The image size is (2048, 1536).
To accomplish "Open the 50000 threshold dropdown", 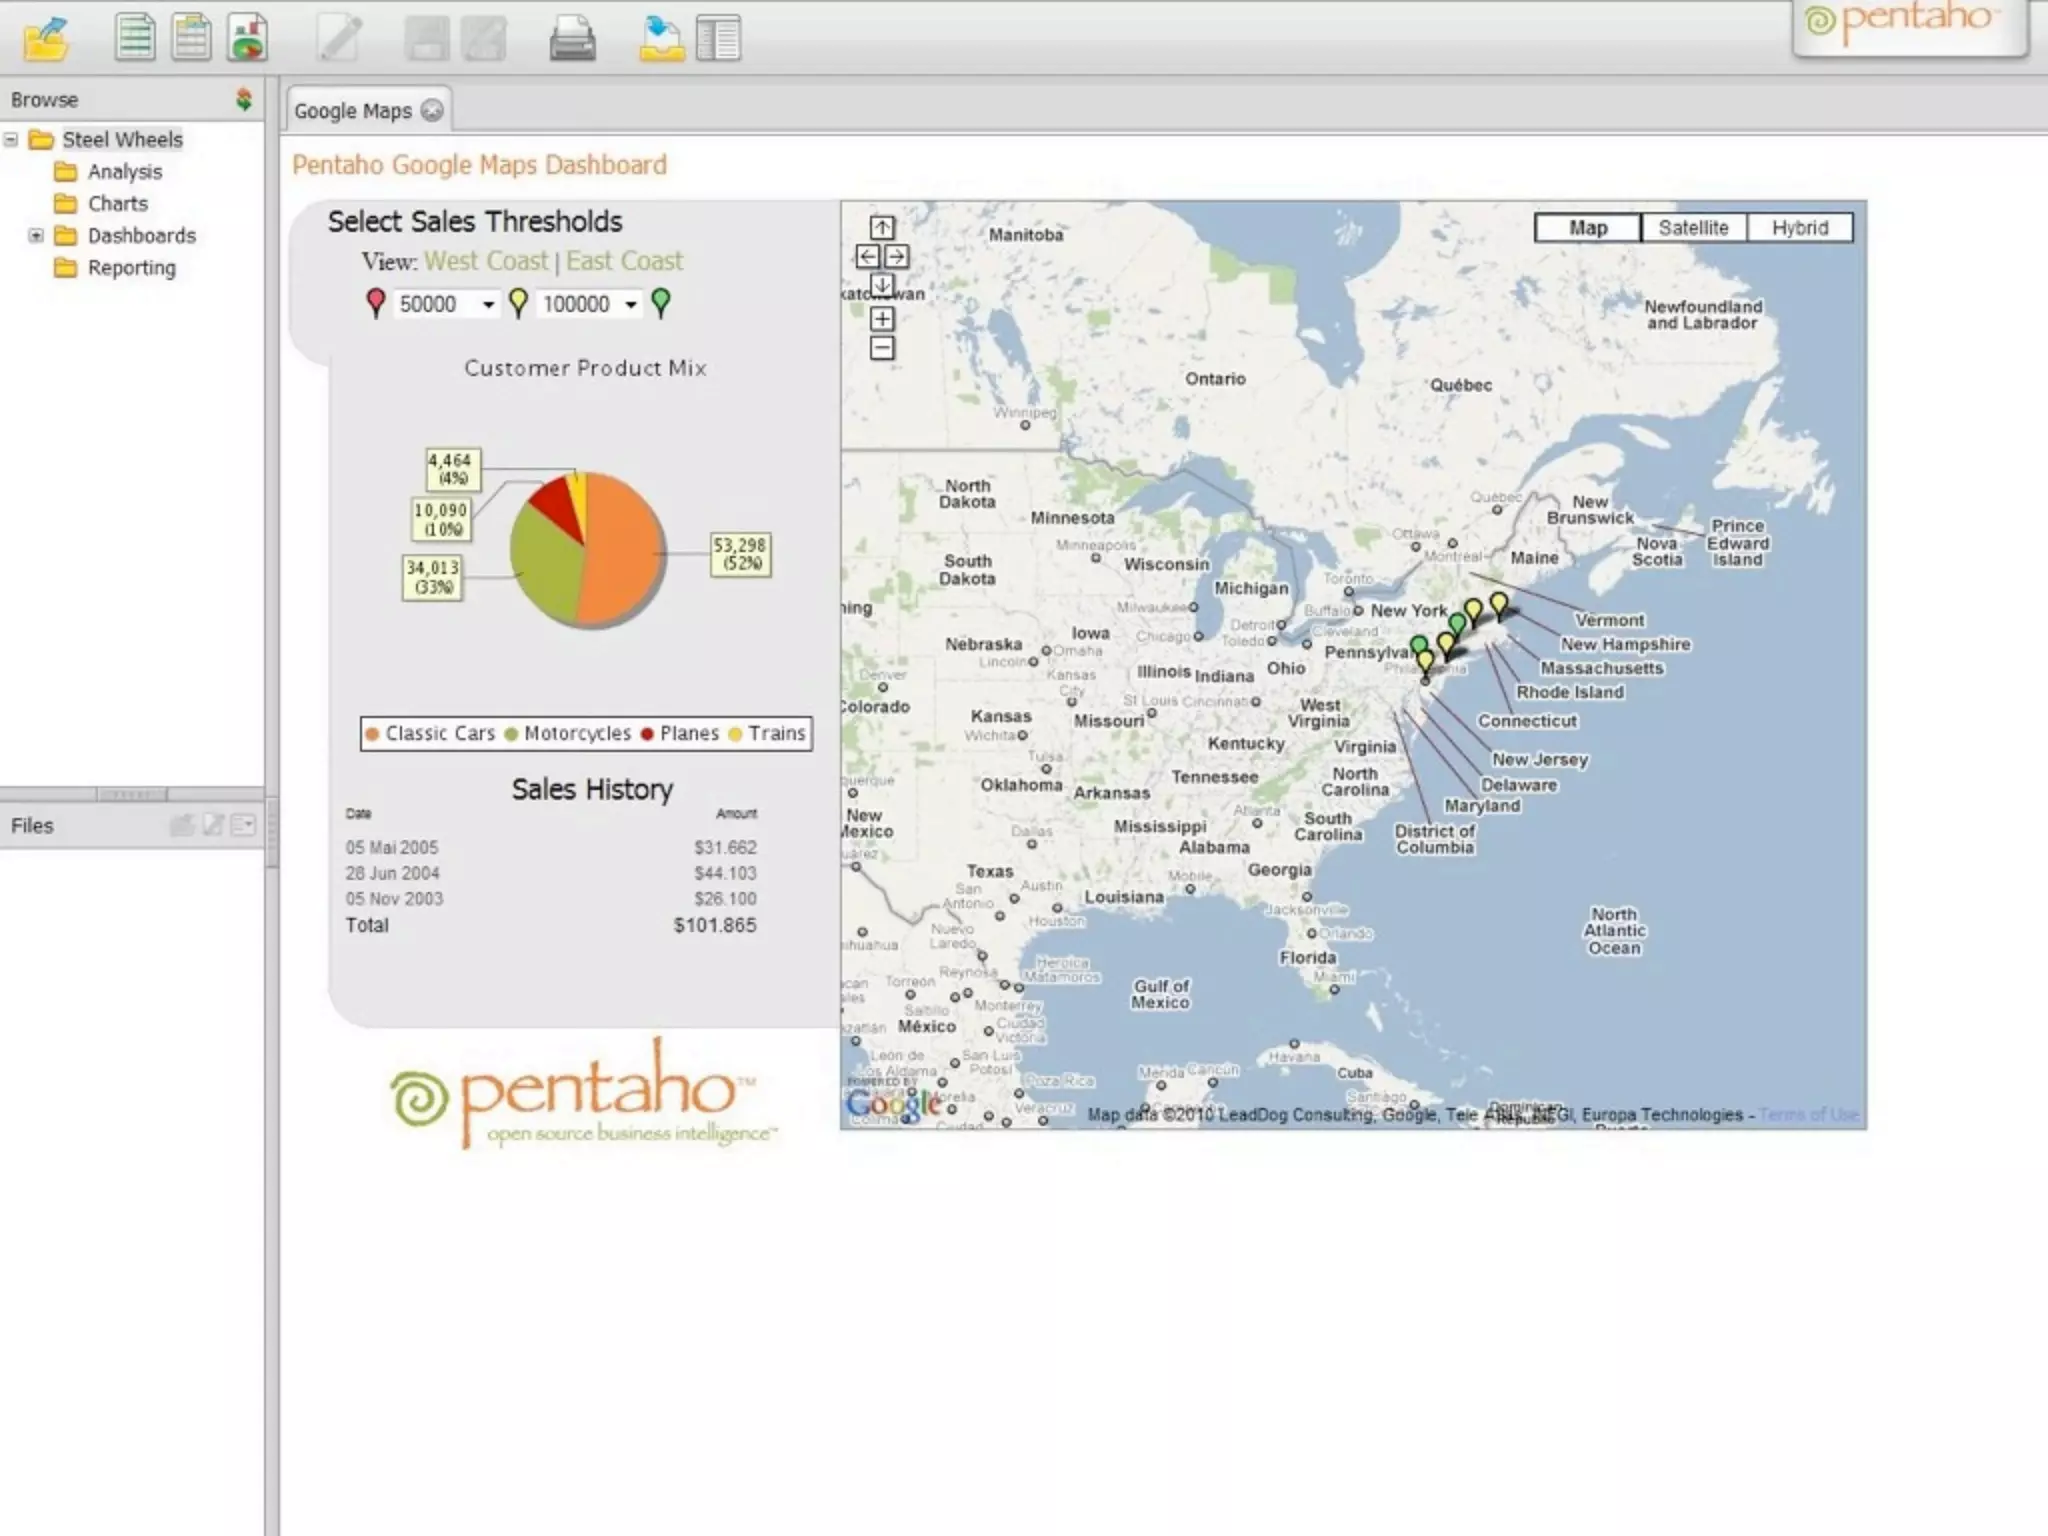I will [x=488, y=304].
